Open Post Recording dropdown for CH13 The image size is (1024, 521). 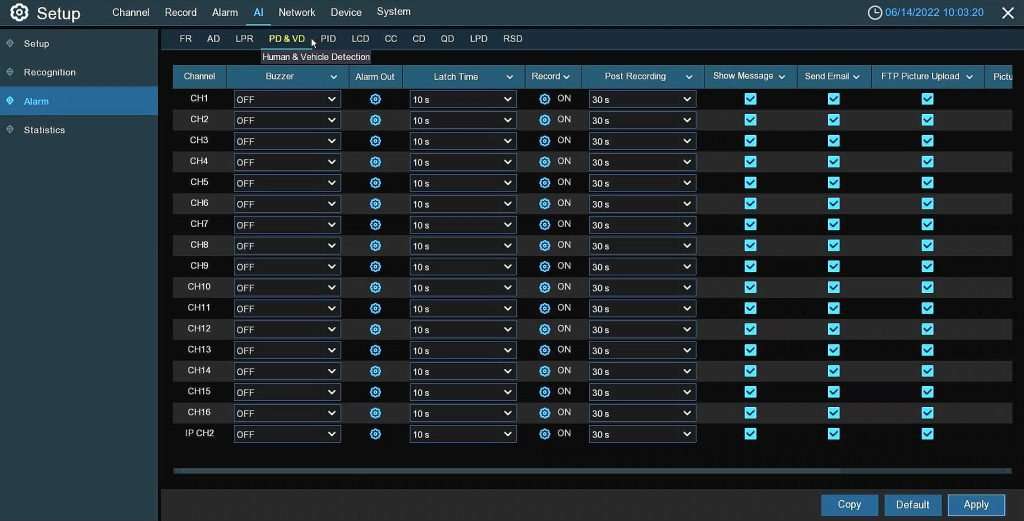642,350
